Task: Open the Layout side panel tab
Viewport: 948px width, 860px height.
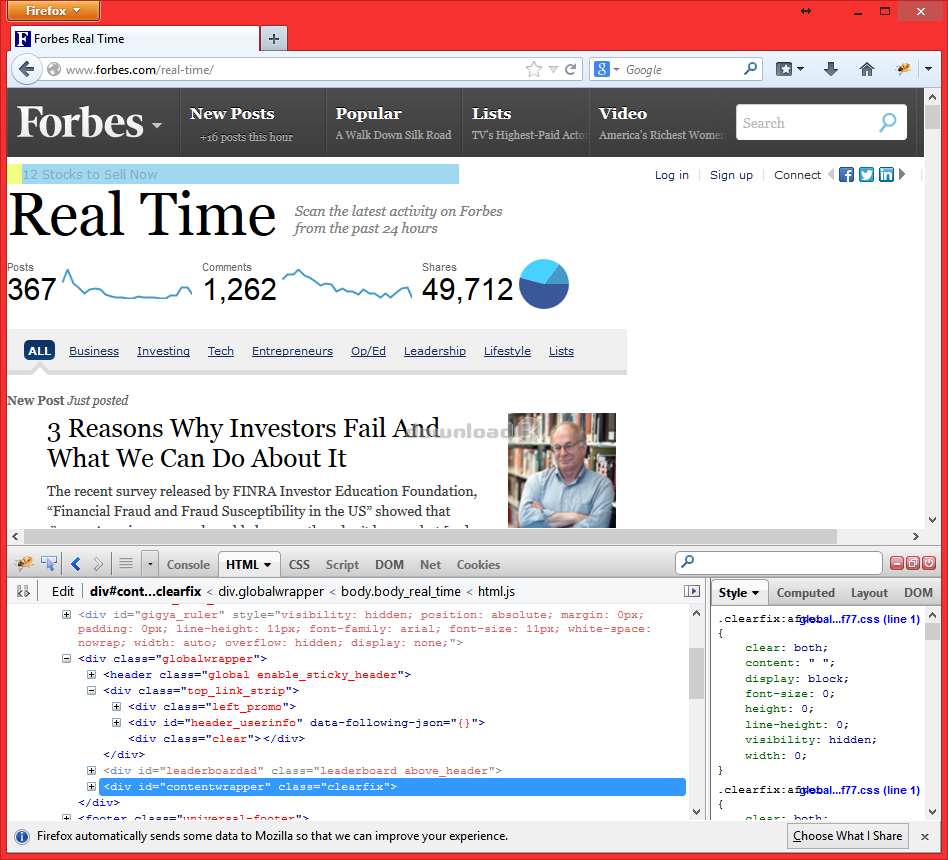Action: (x=869, y=593)
